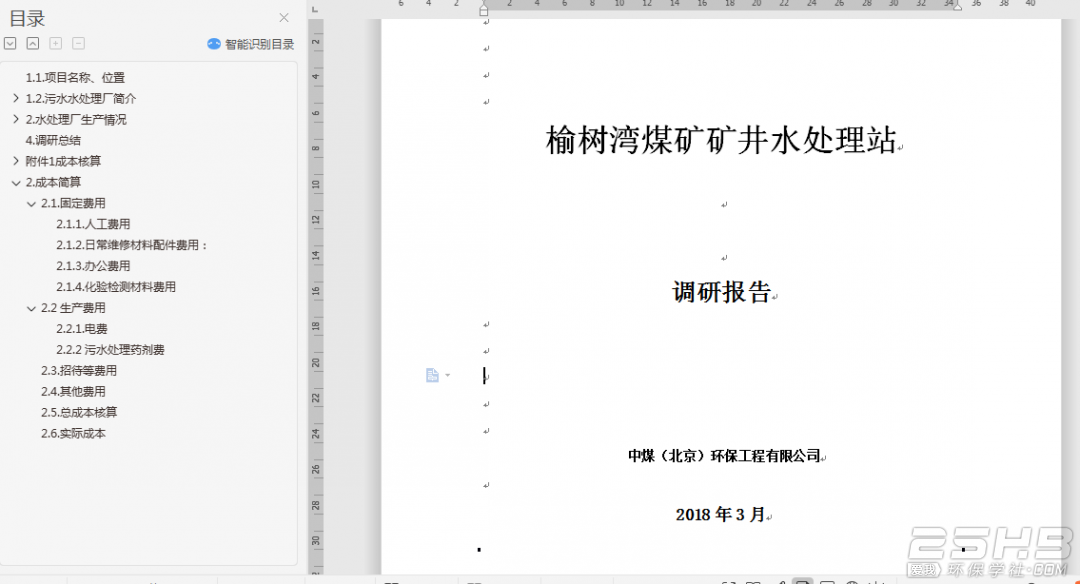Screen dimensions: 1080x584
Task: Open the 2.6.实际成本 heading
Action: tap(73, 433)
